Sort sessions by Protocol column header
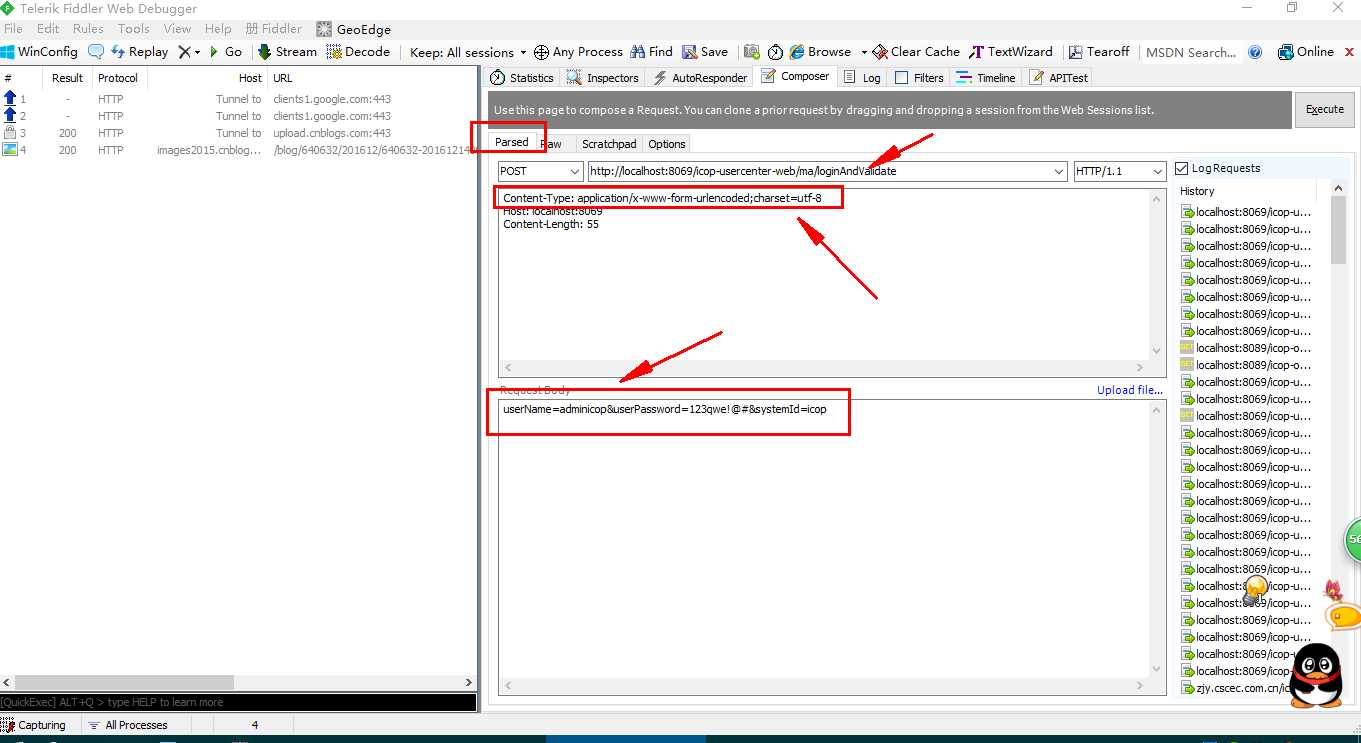Viewport: 1361px width, 743px height. click(118, 77)
